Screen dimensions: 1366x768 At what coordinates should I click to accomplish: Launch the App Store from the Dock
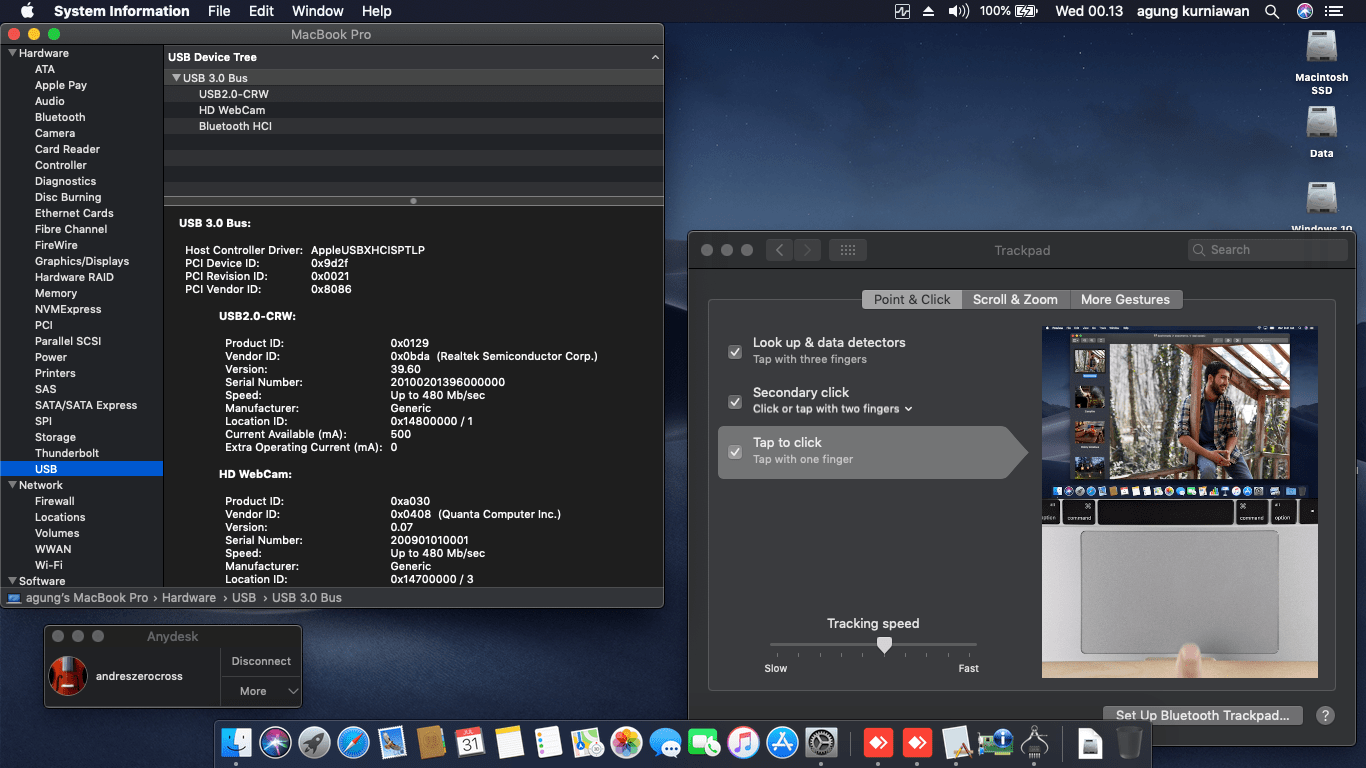[782, 743]
